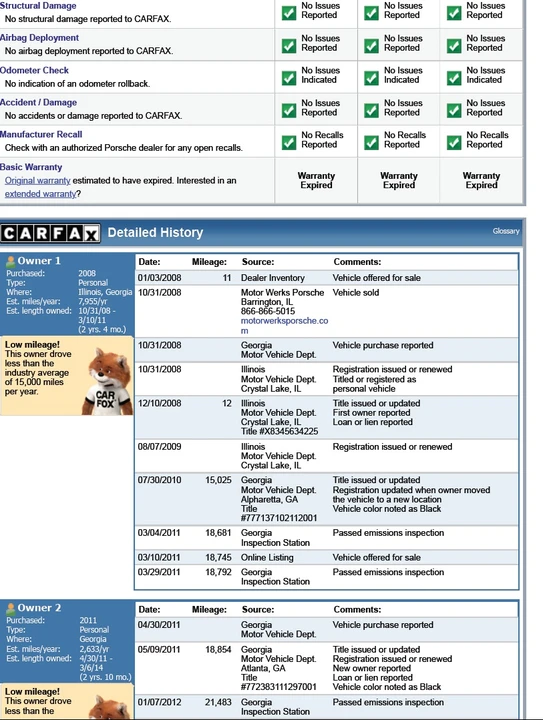Click the Accident / Damage heading
Screen dimensions: 543x720
(x=39, y=102)
